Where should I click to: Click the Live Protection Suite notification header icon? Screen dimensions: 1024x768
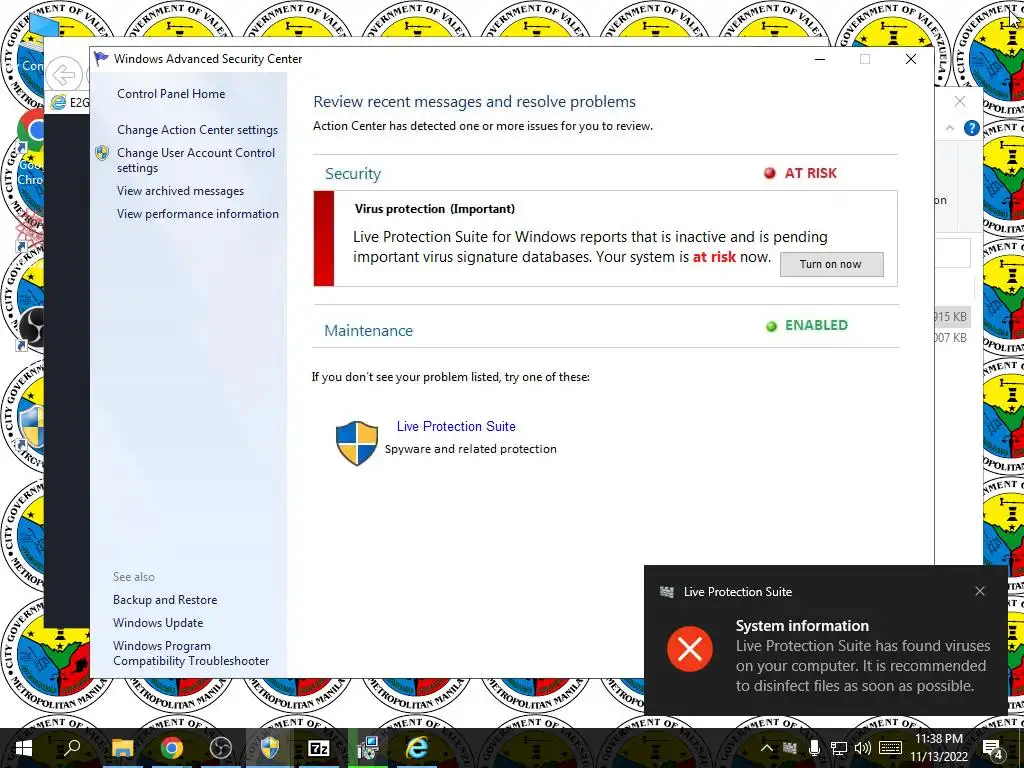point(666,592)
